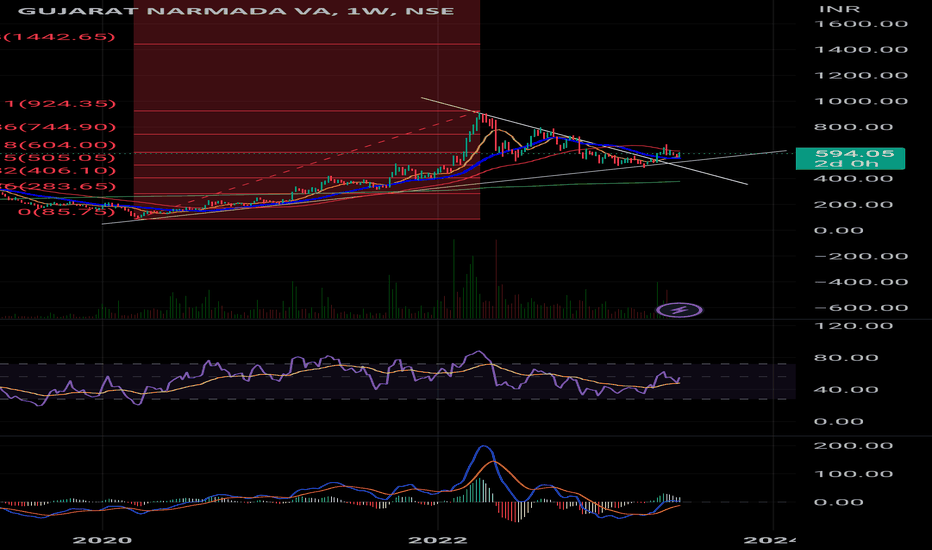Viewport: 932px width, 550px height.
Task: Select the 1(924.35) Fibonacci level label
Action: pos(61,103)
